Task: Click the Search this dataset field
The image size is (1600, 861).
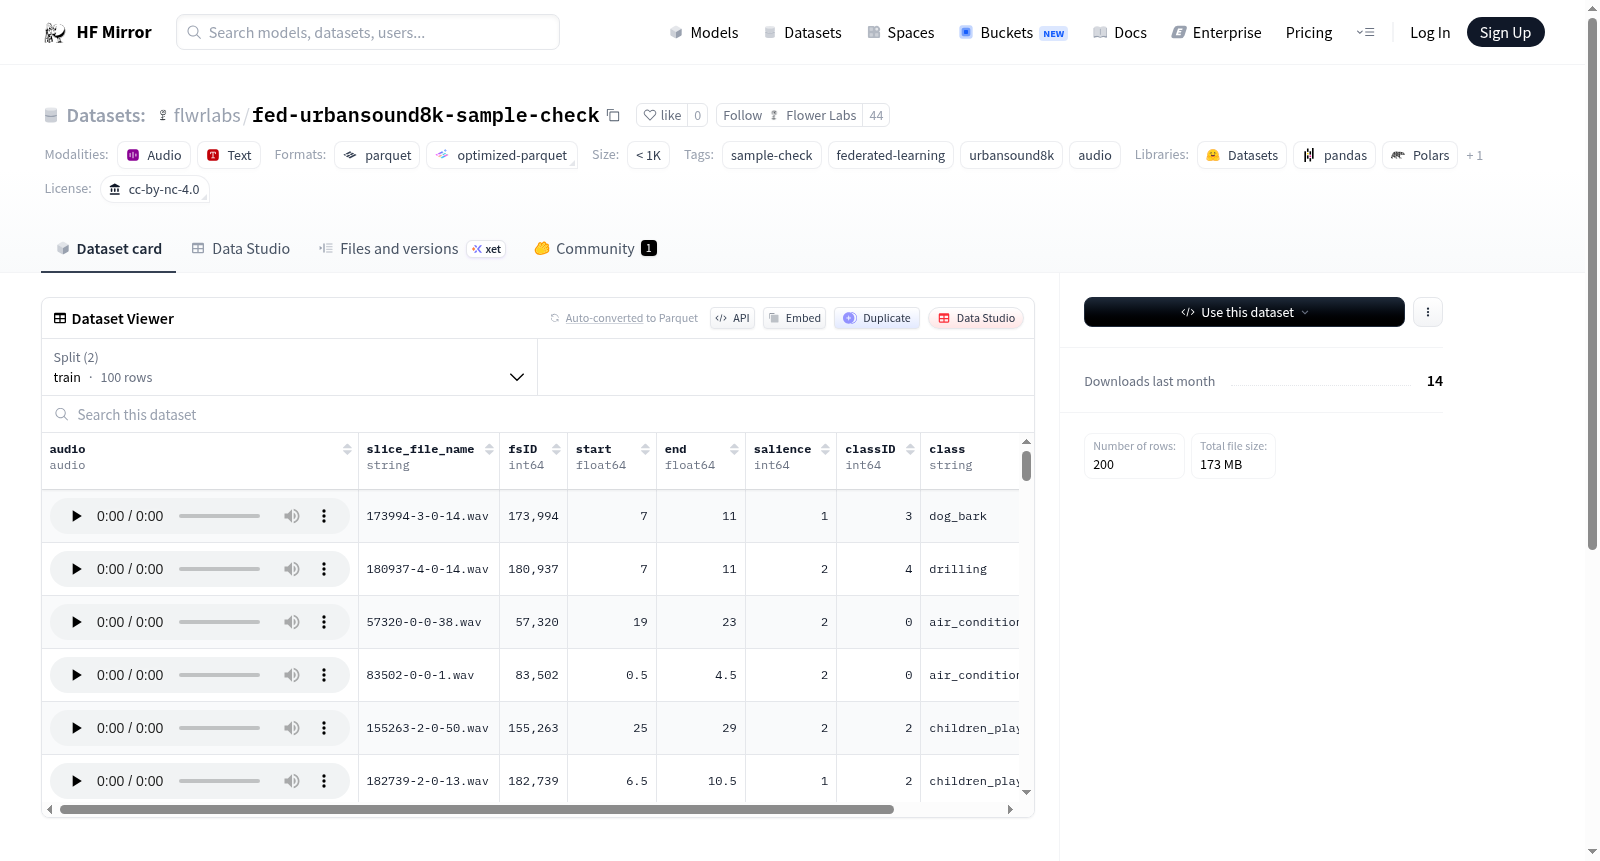Action: [538, 414]
